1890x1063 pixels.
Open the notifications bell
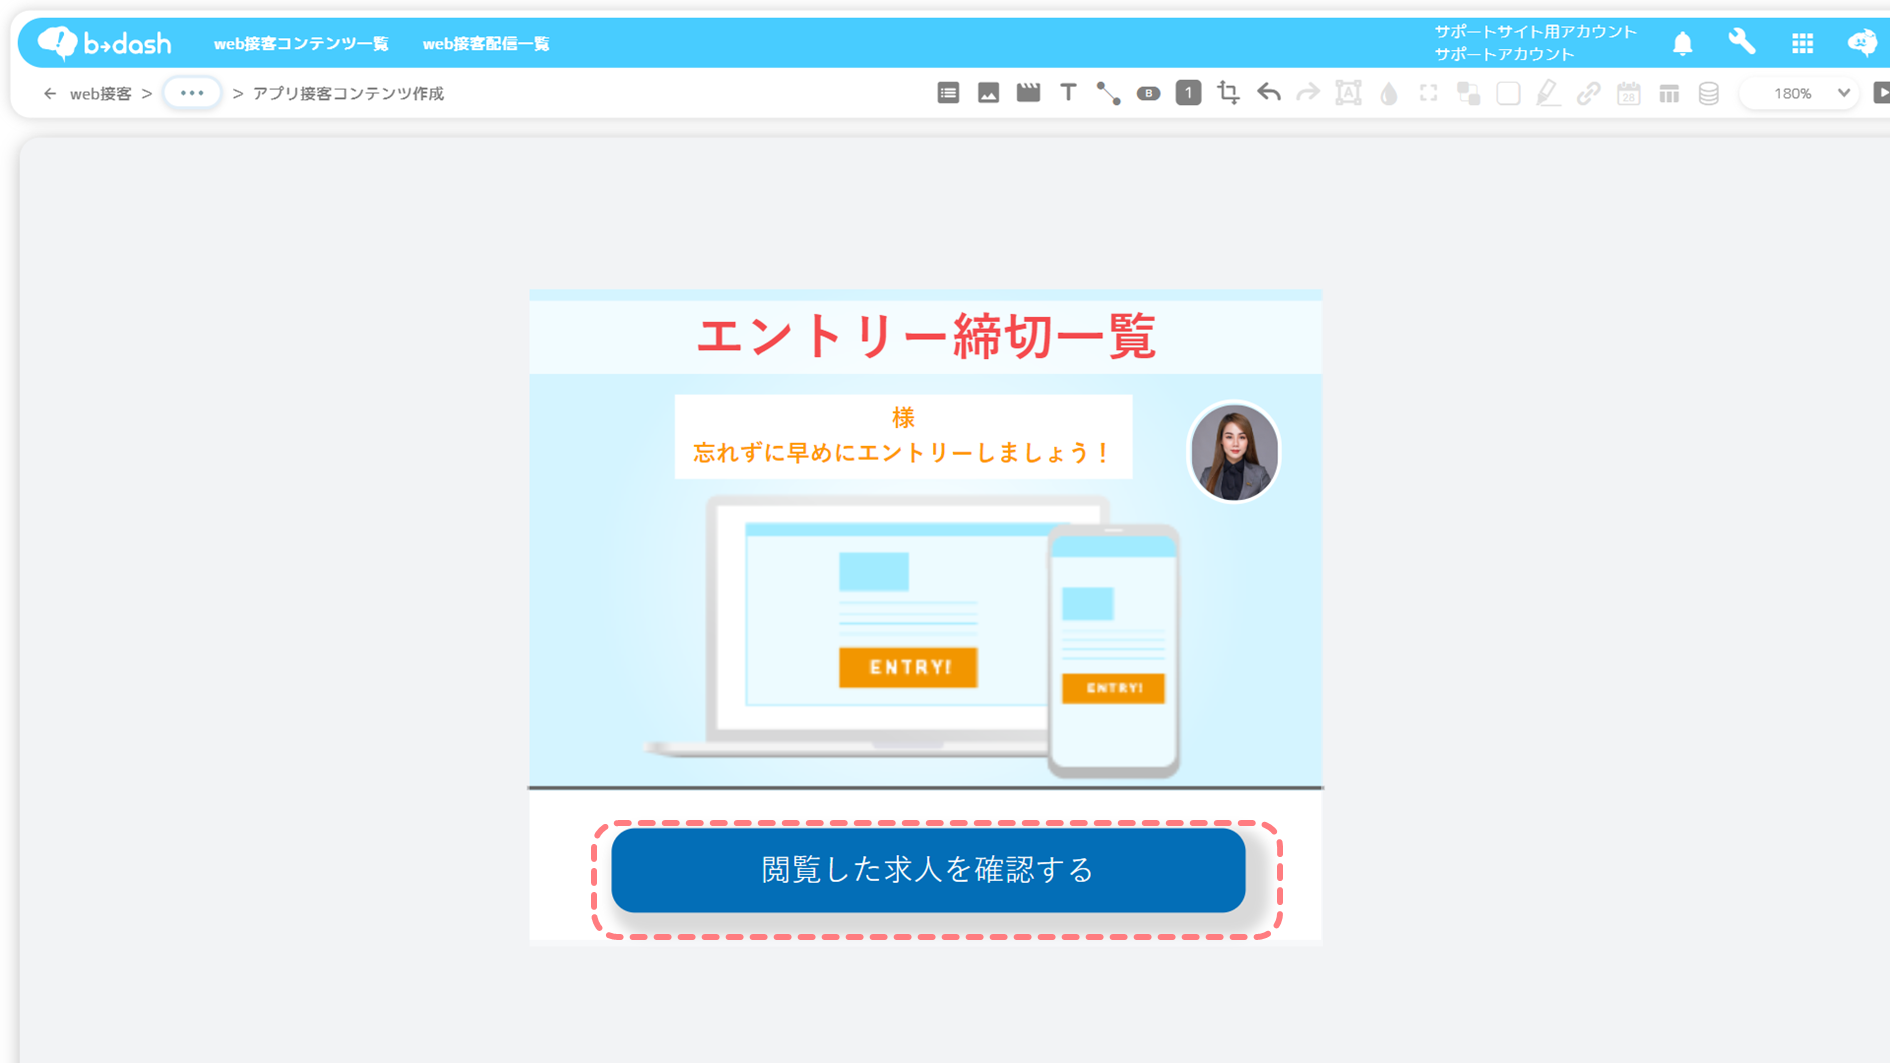1683,43
